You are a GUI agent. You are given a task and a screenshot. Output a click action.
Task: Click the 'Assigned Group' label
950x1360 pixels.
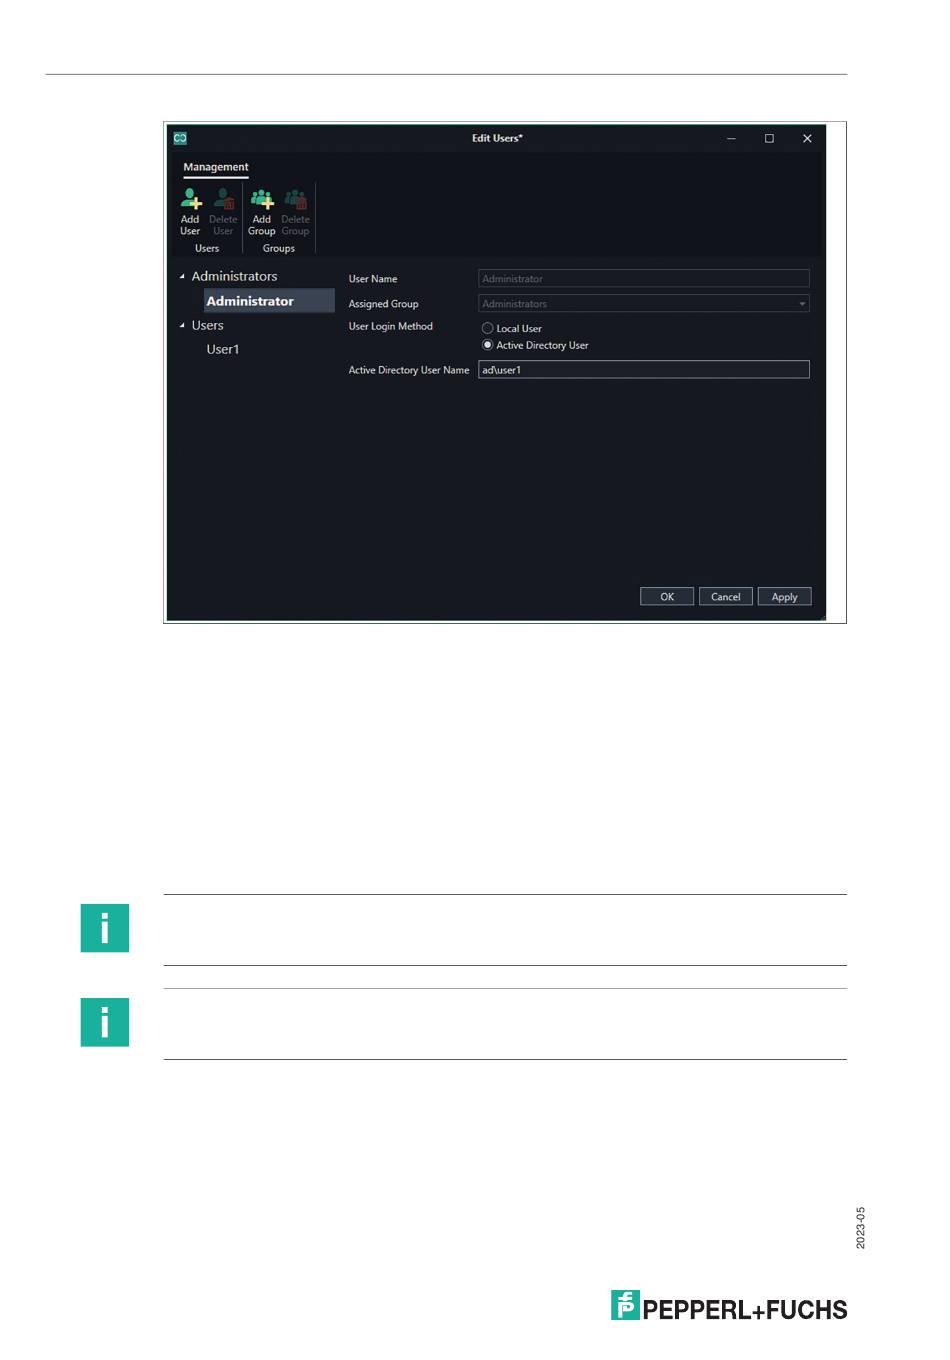point(384,304)
